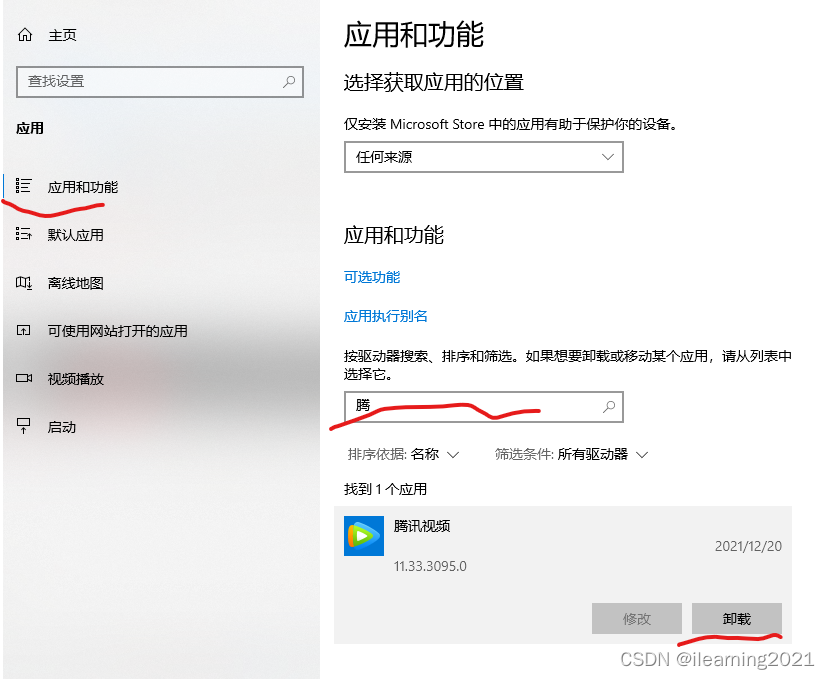Open the 主页 home label
This screenshot has height=679, width=830.
62,35
